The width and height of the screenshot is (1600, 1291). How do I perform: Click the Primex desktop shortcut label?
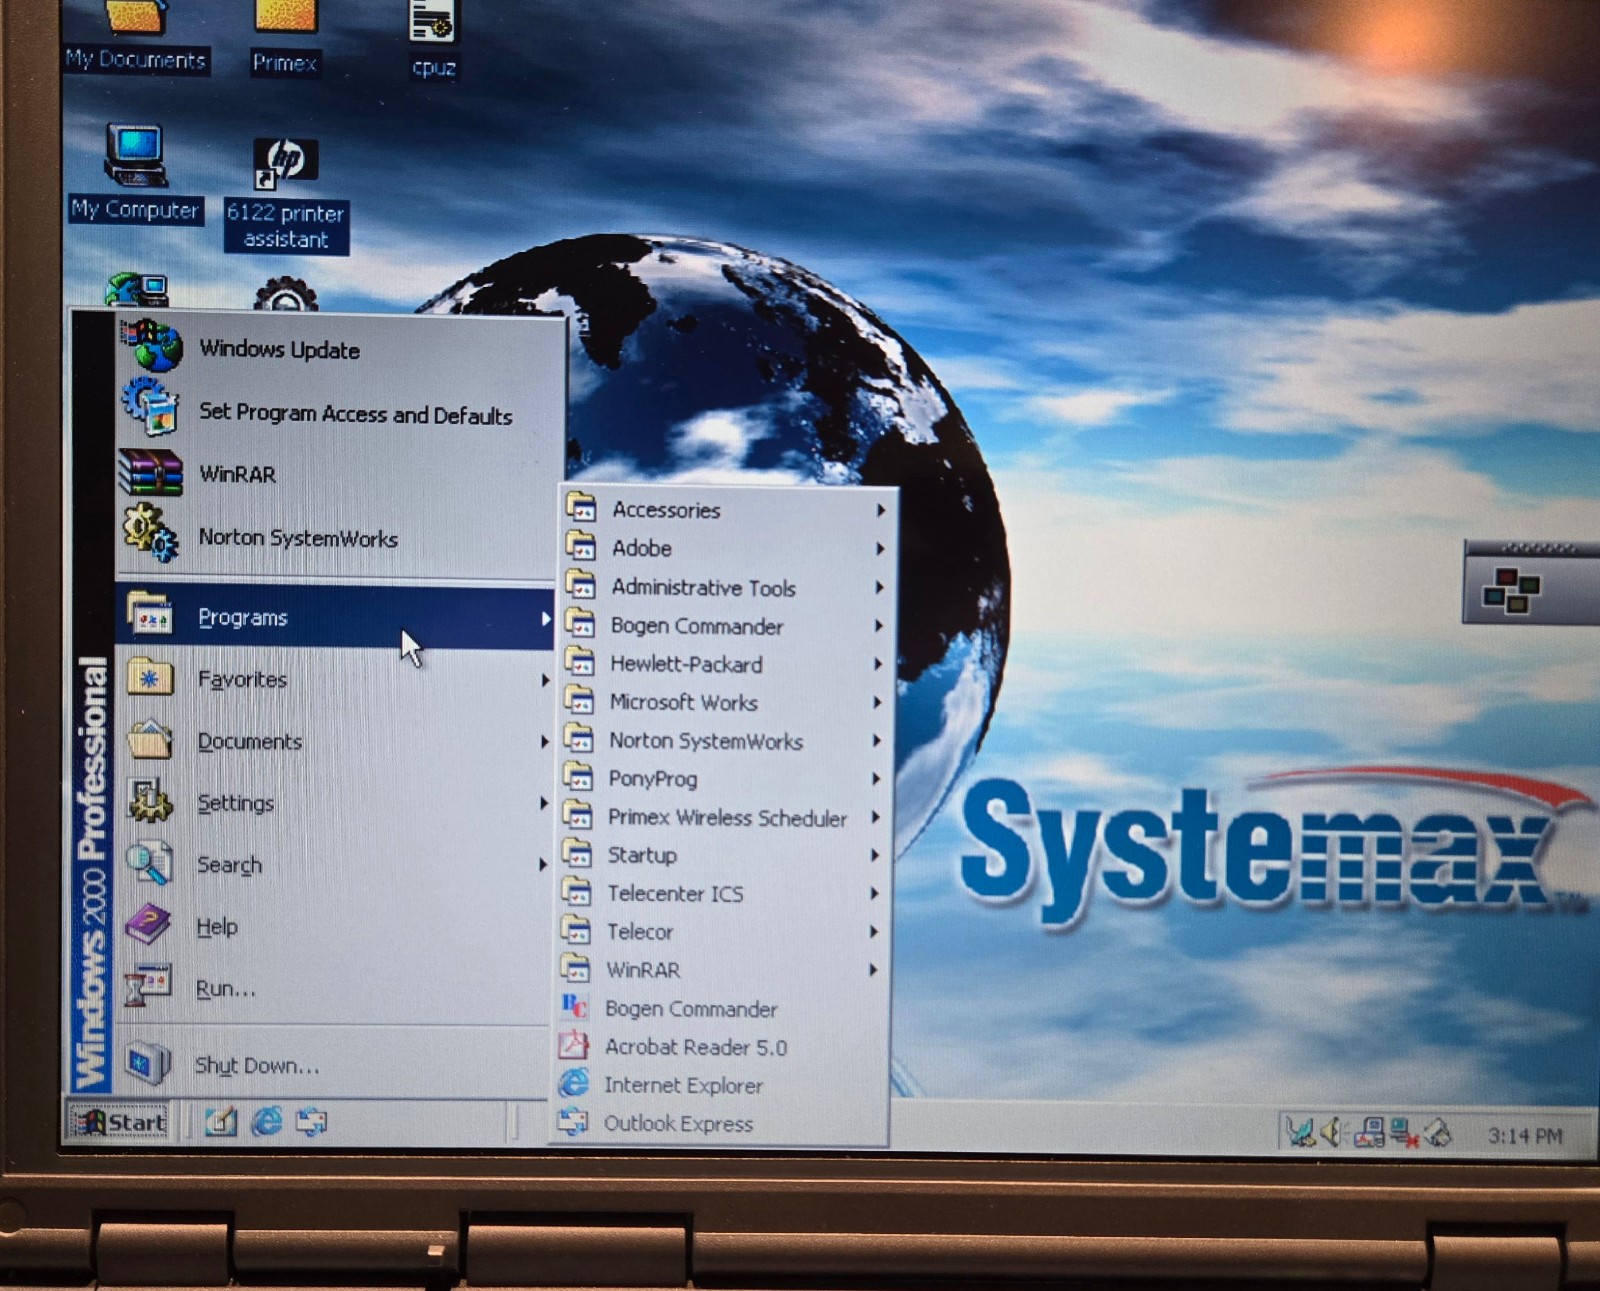(285, 62)
